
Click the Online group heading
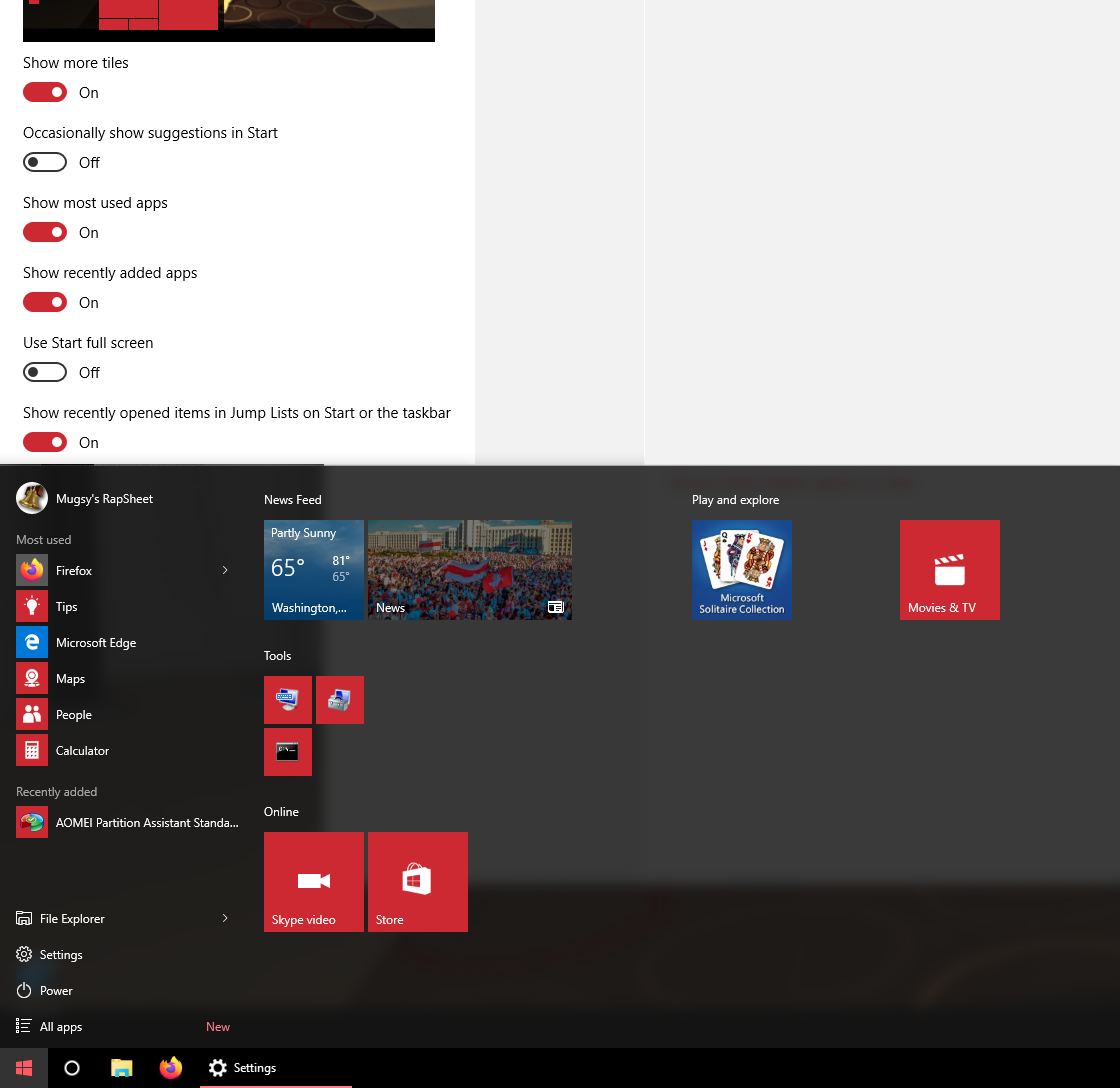[281, 812]
